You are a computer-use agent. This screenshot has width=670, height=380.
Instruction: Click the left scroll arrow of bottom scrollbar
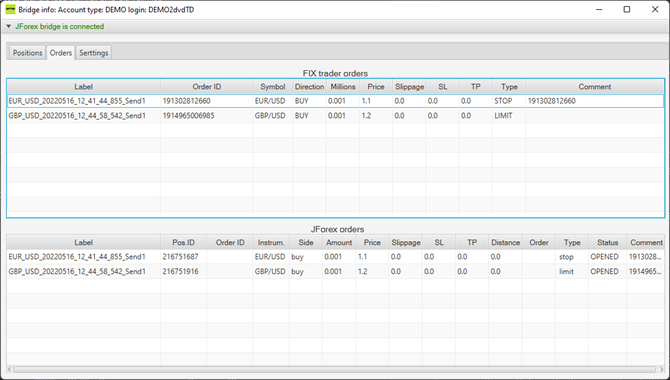(x=9, y=369)
